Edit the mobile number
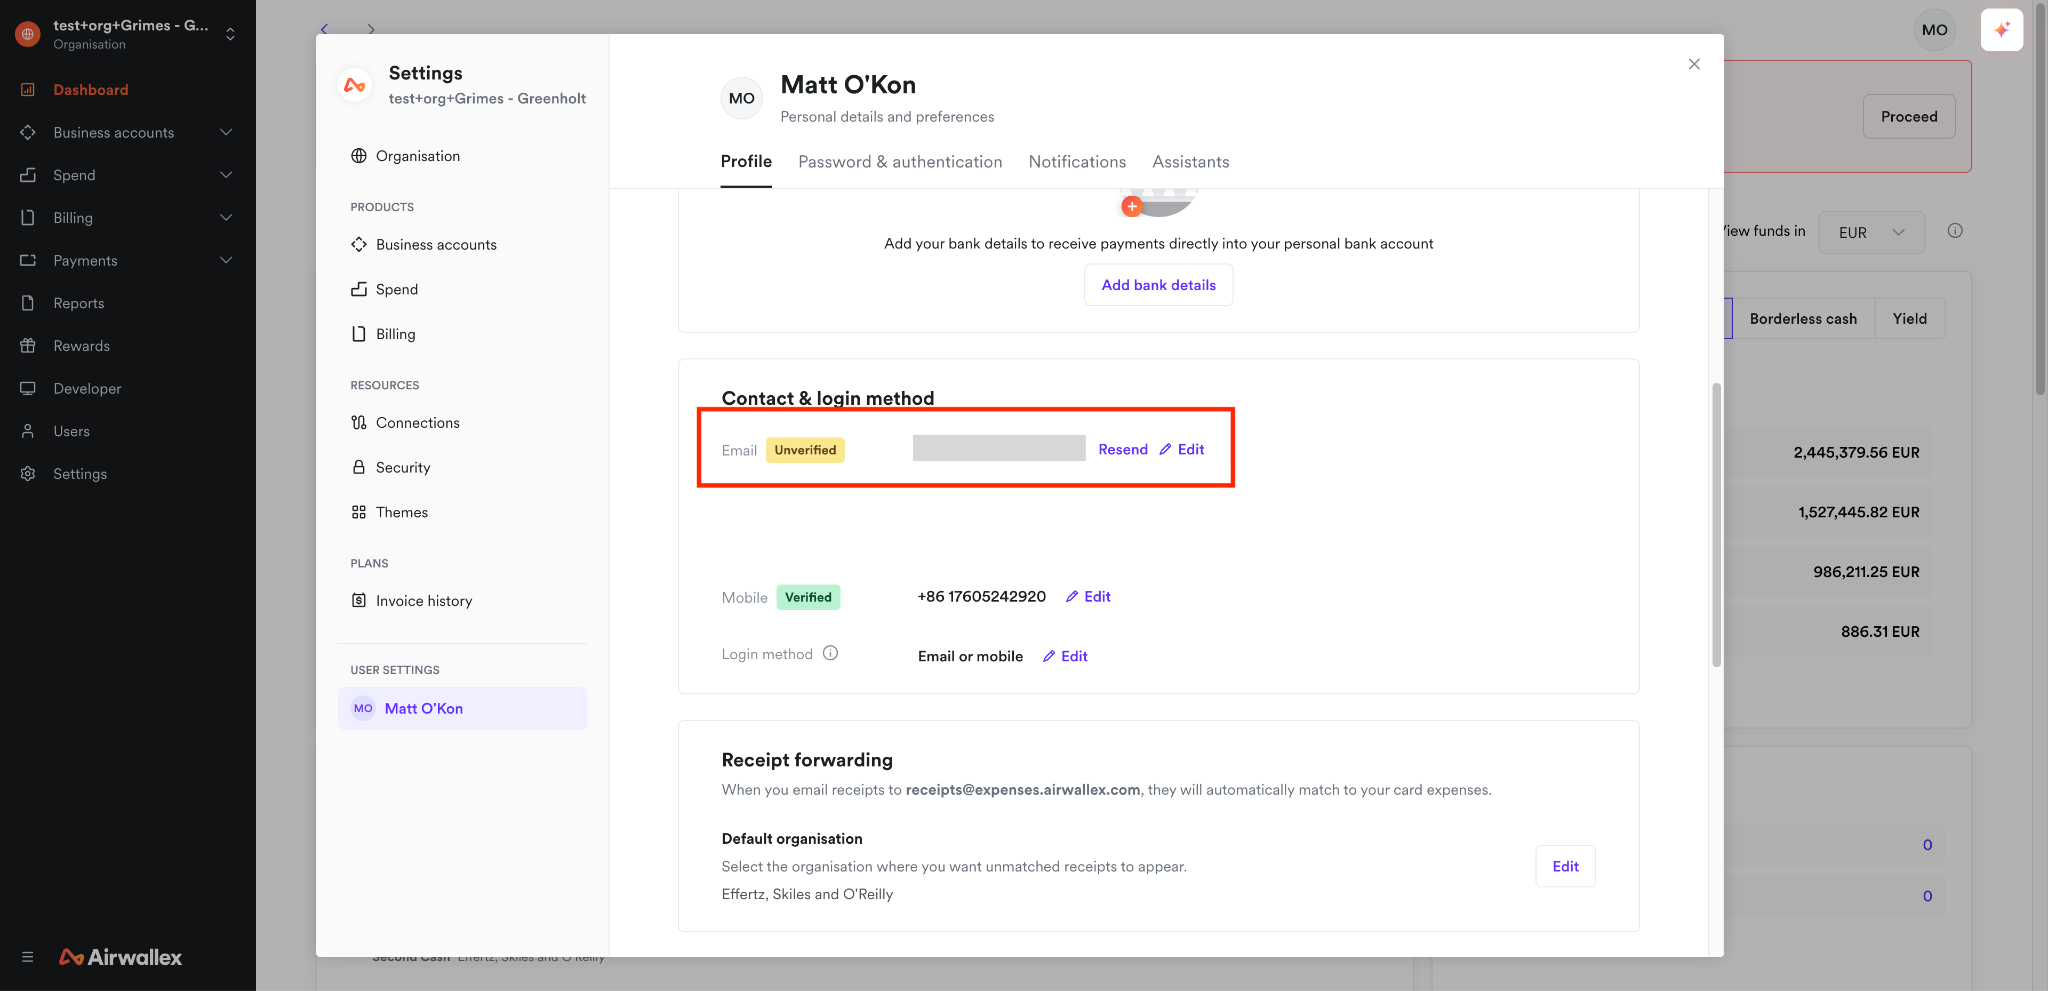The image size is (2048, 991). point(1088,597)
